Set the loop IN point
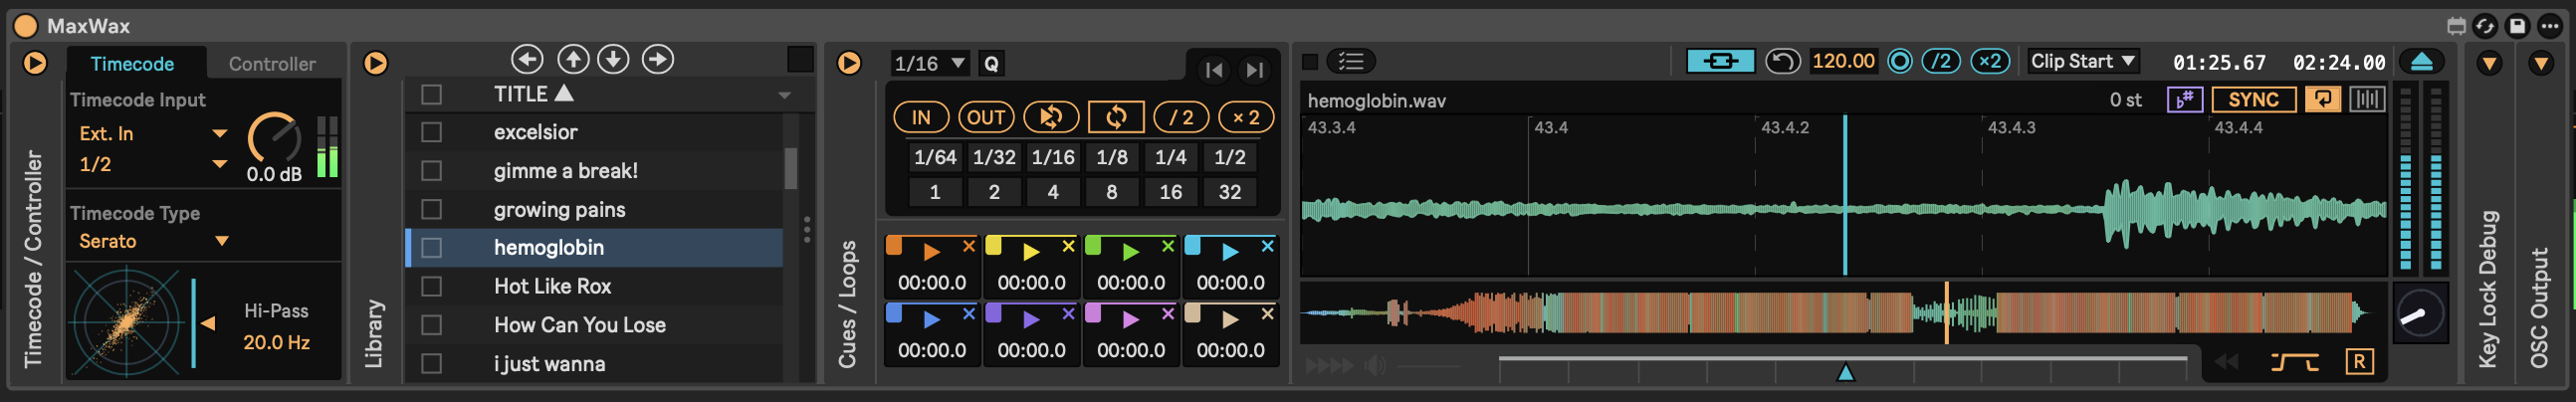The image size is (2576, 402). 921,117
